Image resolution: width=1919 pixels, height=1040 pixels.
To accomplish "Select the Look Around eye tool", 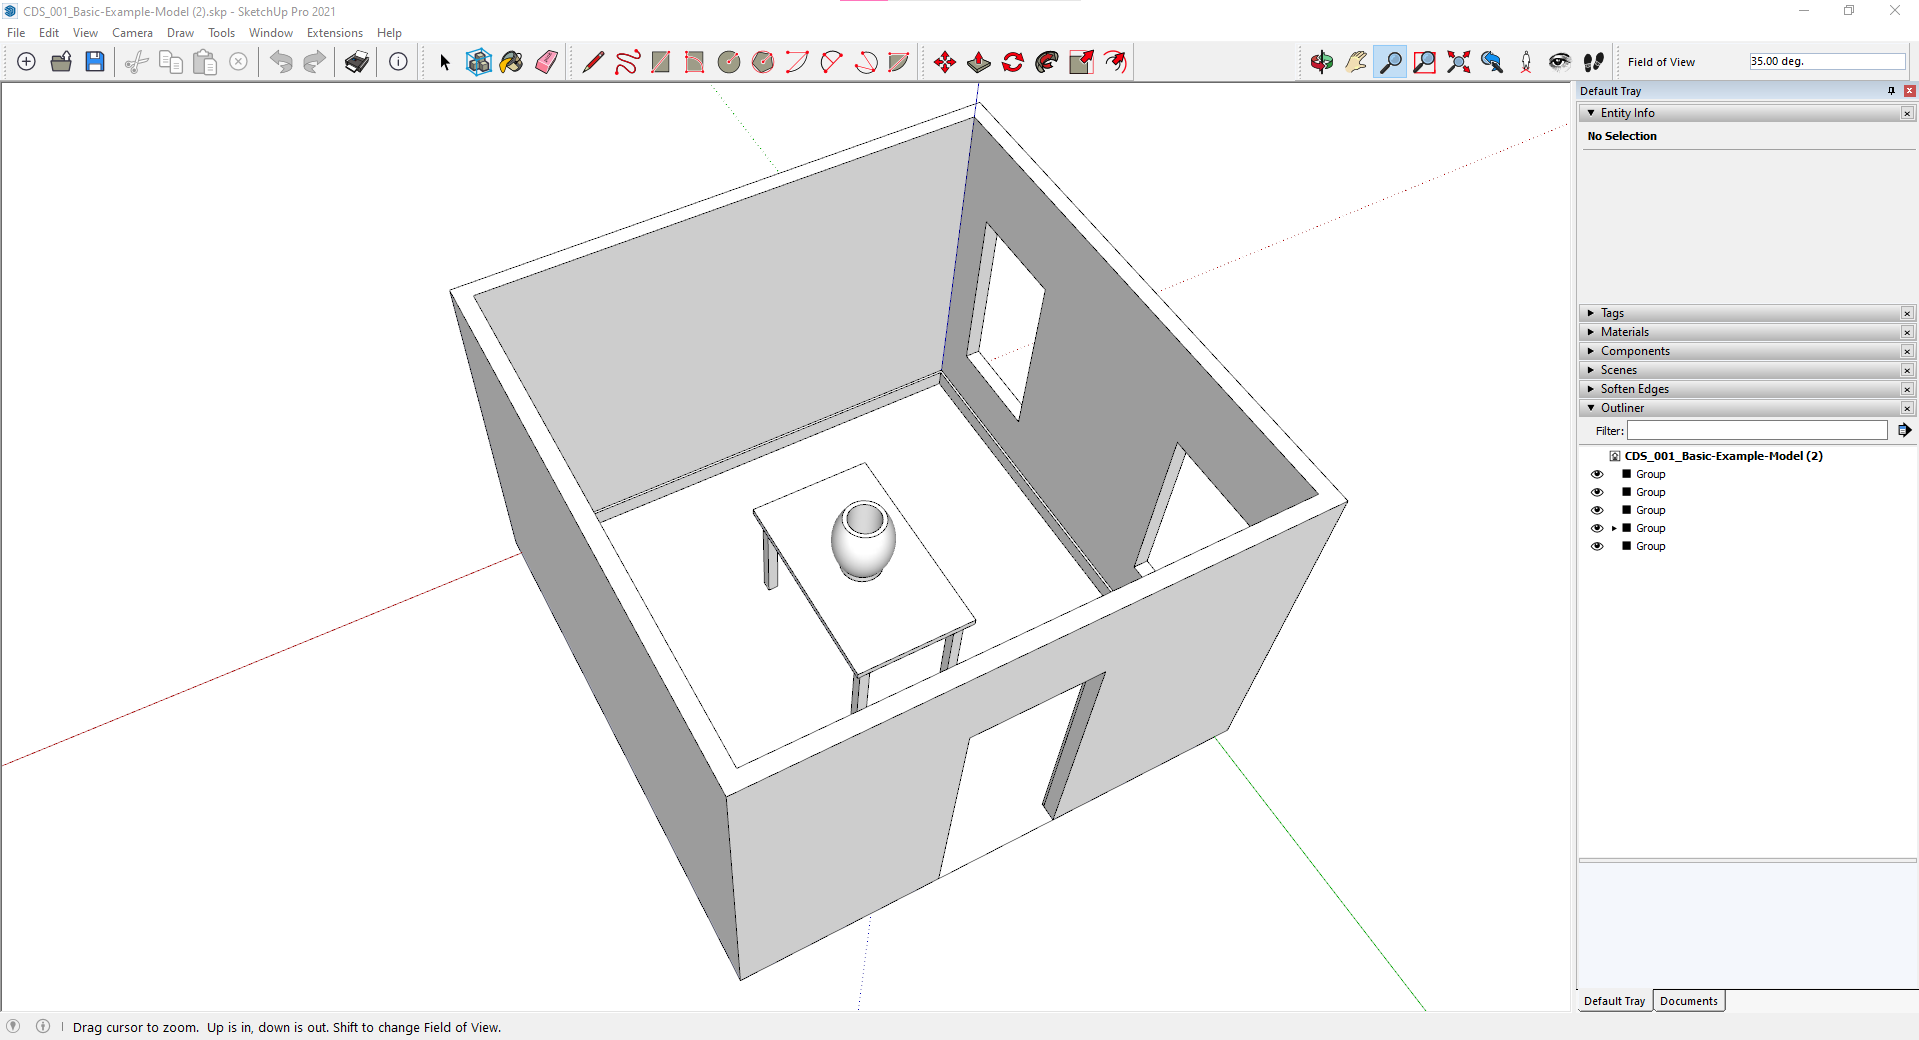I will click(x=1560, y=62).
